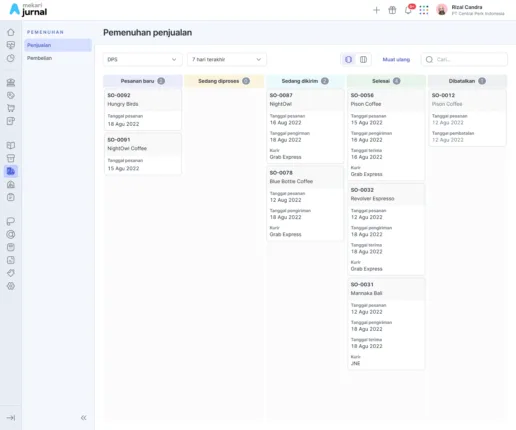The width and height of the screenshot is (516, 430).
Task: Click the notification bell icon
Action: [408, 10]
